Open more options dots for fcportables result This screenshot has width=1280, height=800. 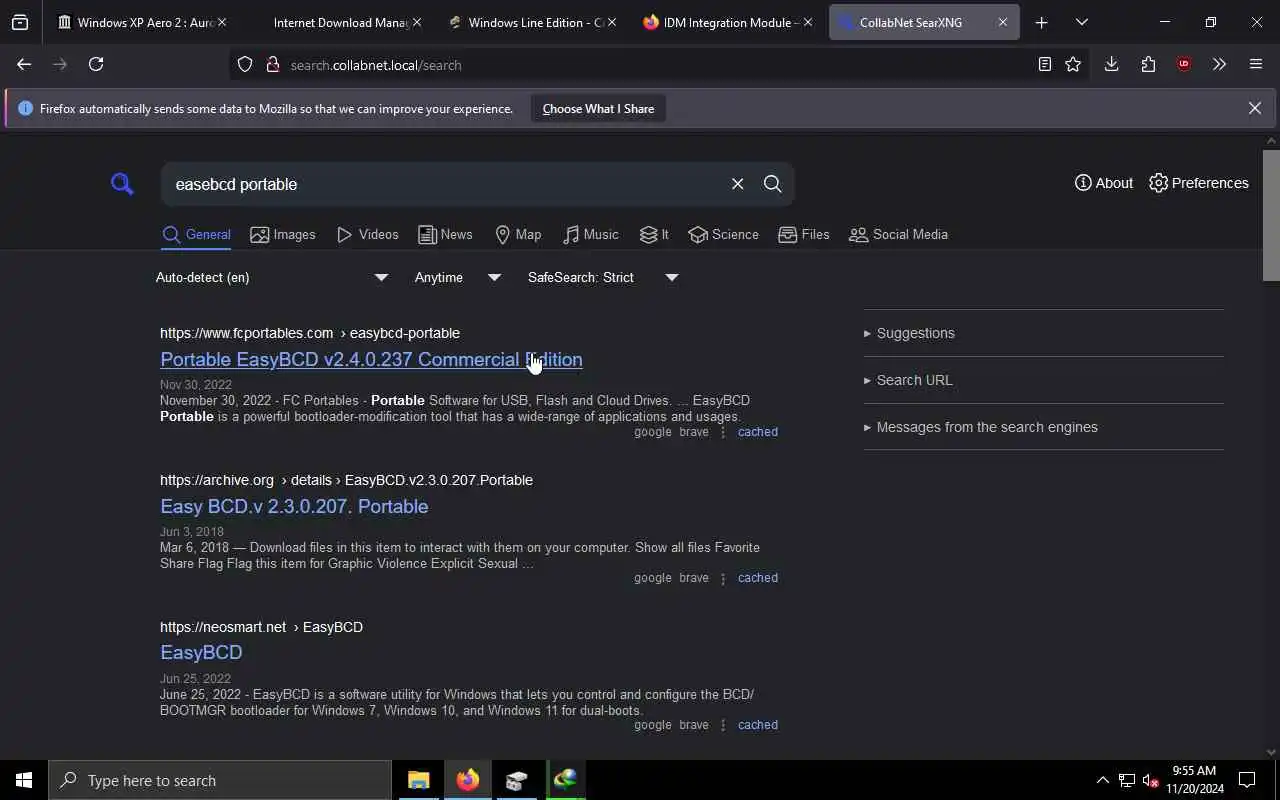(723, 432)
